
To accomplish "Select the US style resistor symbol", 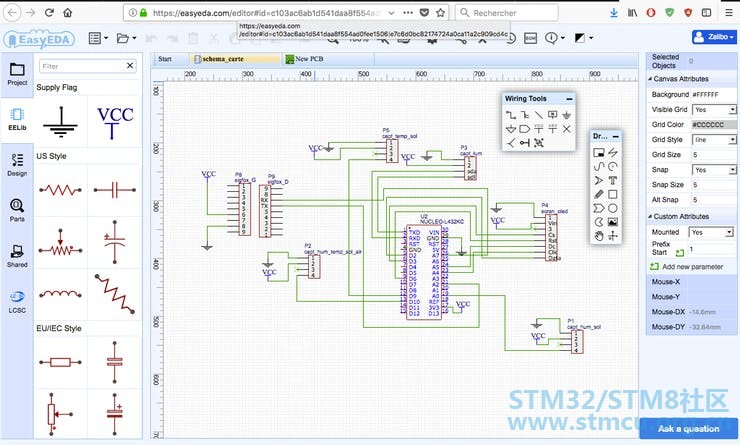I will pyautogui.click(x=60, y=190).
